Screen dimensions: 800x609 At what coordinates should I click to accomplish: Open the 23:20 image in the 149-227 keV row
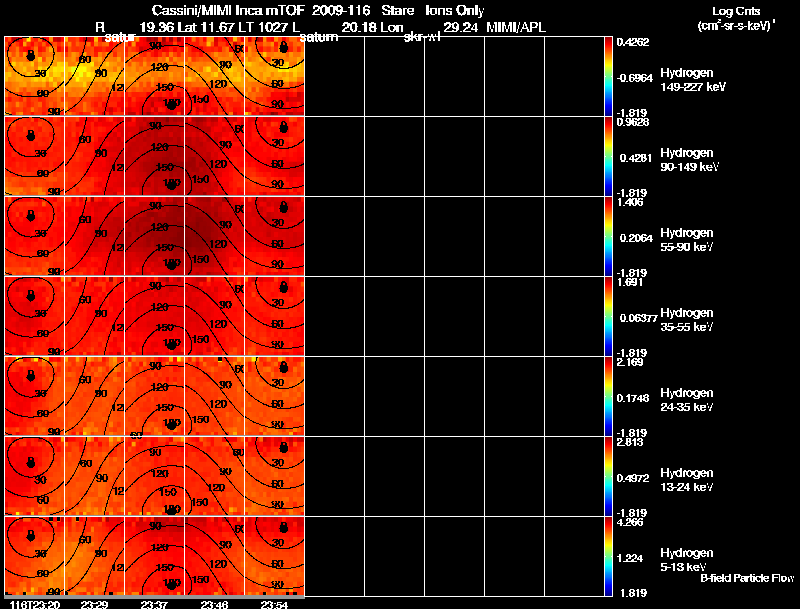click(35, 76)
